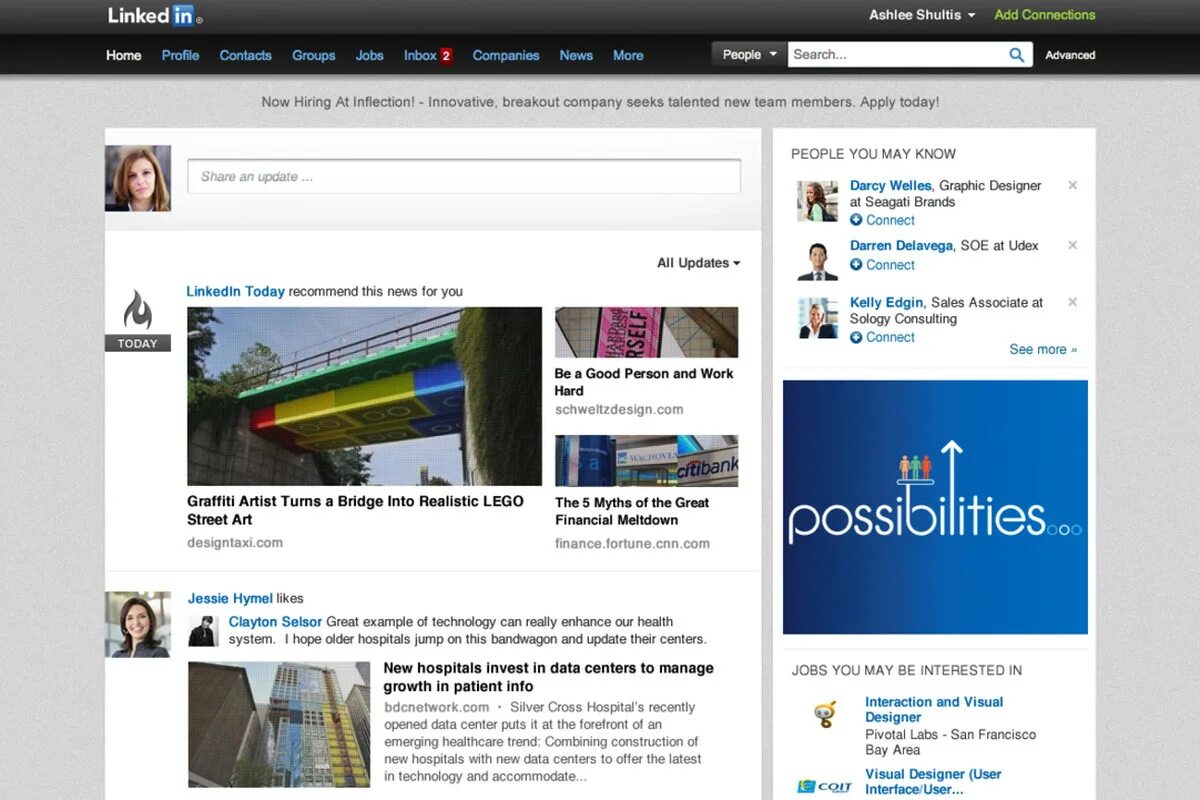1200x800 pixels.
Task: Click schweltzdesign.com source text
Action: [619, 409]
